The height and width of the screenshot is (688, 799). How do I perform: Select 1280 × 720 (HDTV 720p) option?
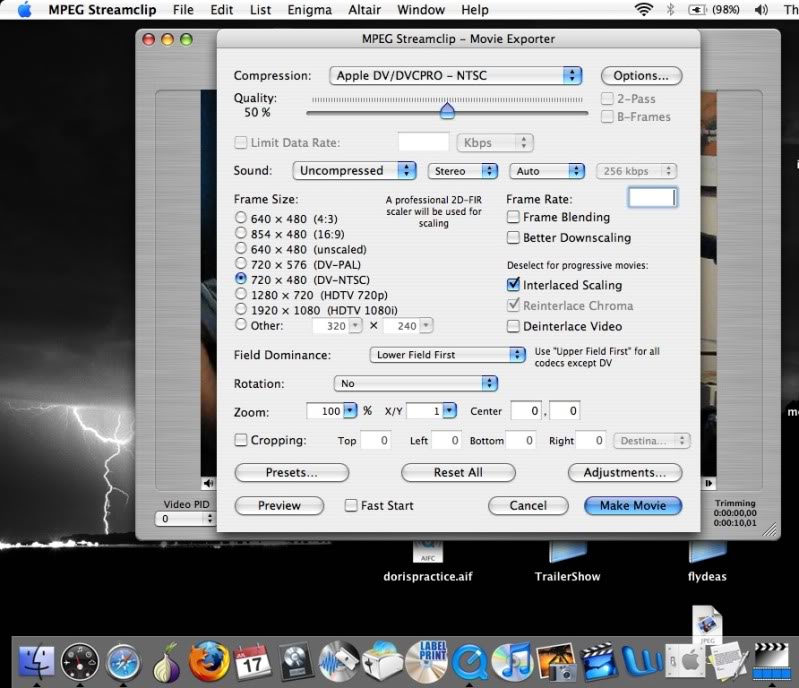pyautogui.click(x=241, y=294)
